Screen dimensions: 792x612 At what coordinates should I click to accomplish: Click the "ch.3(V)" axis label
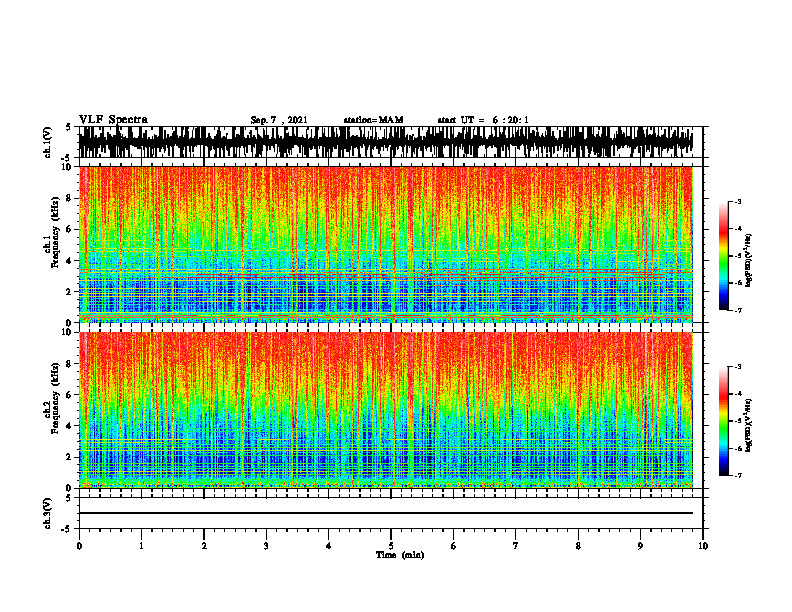pos(47,513)
